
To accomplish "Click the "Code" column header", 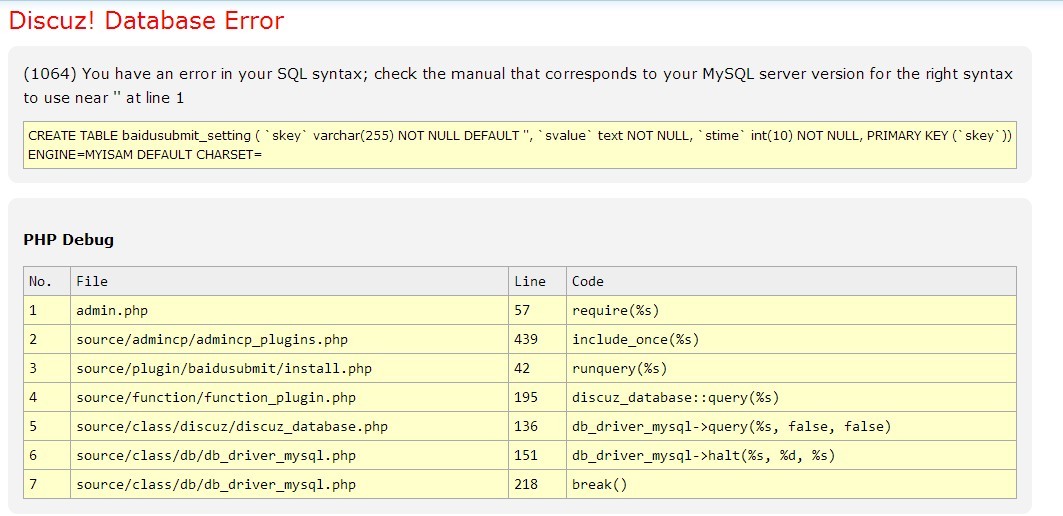I will tap(588, 281).
